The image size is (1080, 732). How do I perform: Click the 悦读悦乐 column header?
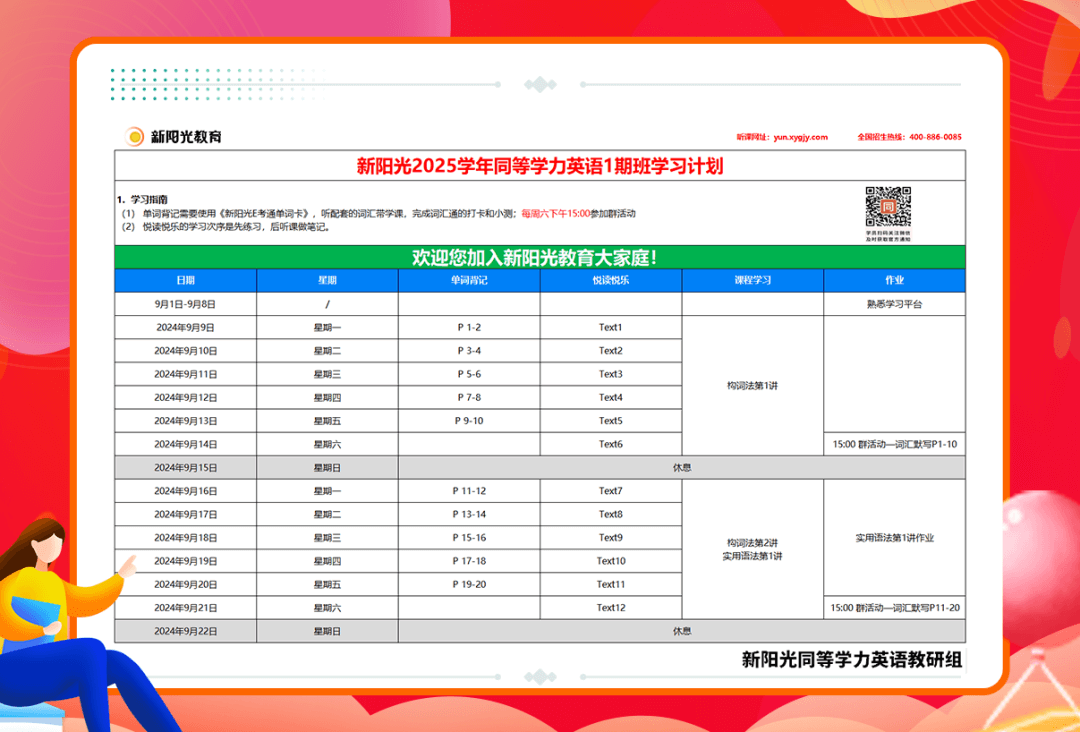click(x=611, y=280)
